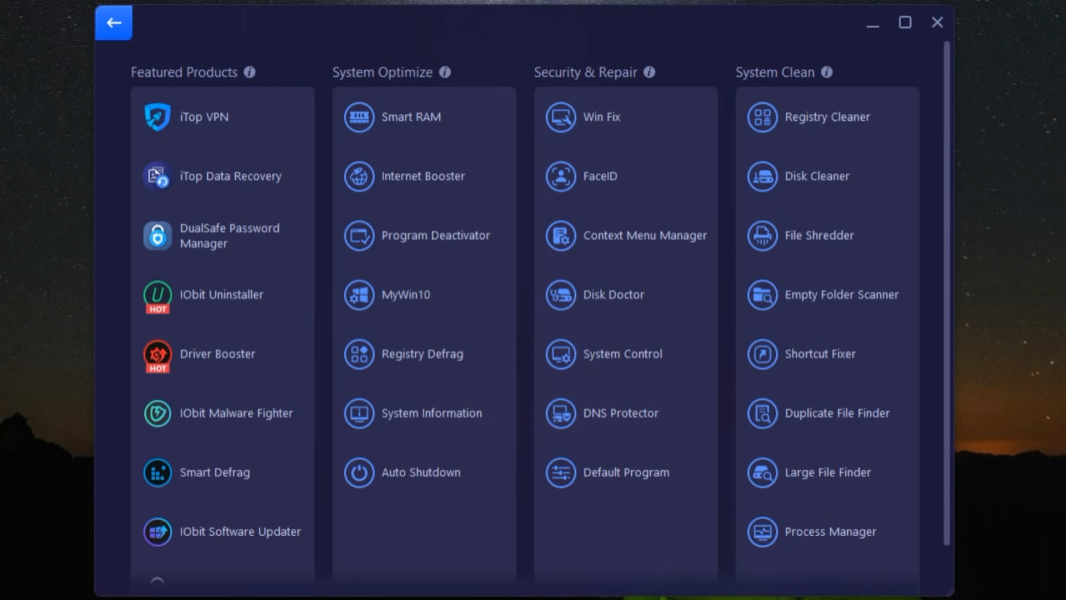This screenshot has height=600, width=1066.
Task: Select the Win Fix label
Action: pyautogui.click(x=602, y=117)
